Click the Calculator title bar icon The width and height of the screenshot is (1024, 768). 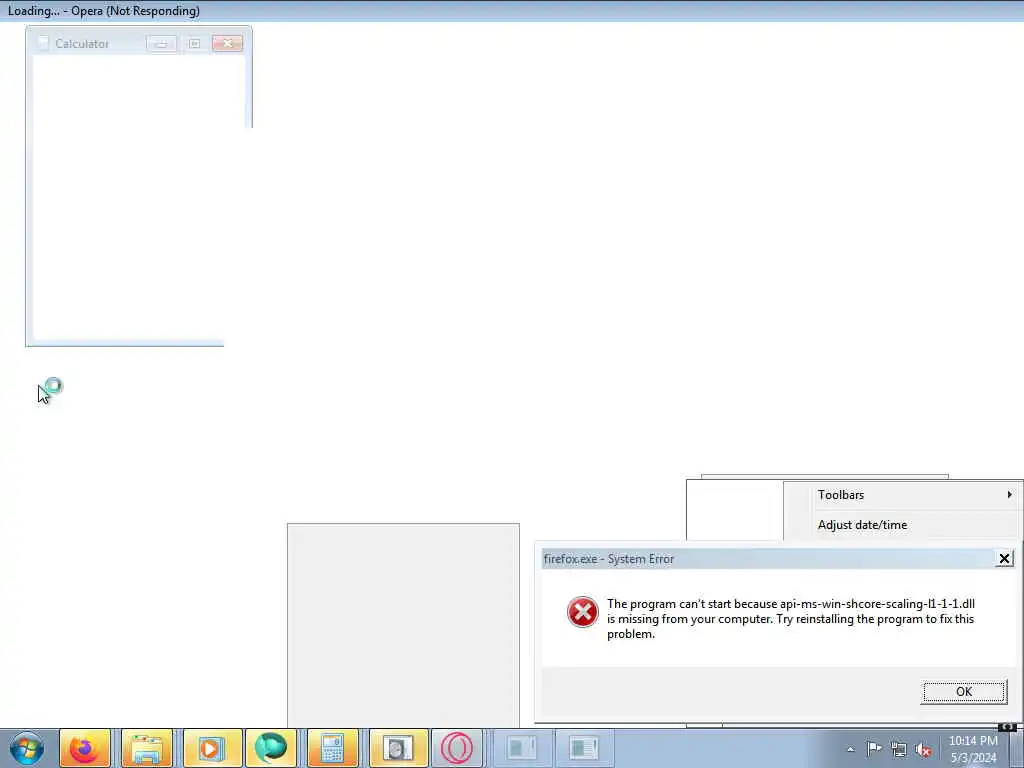[43, 43]
